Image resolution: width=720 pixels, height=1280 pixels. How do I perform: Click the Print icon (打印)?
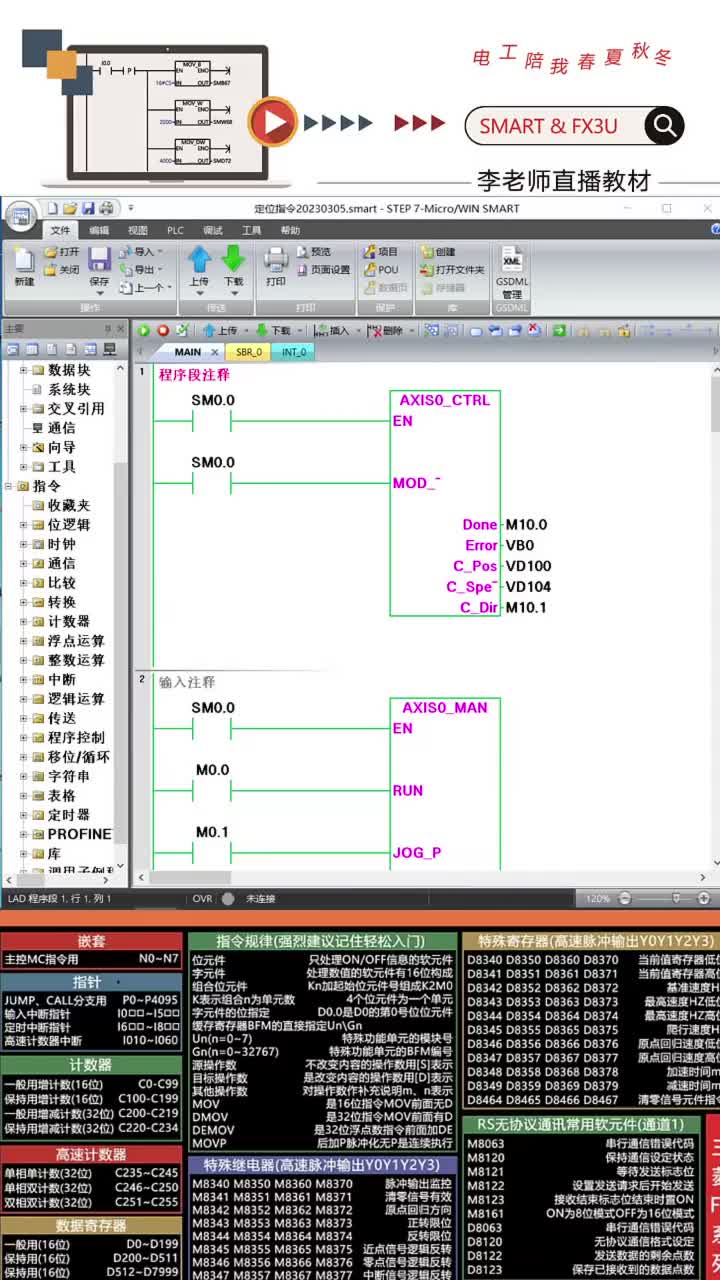pos(276,260)
